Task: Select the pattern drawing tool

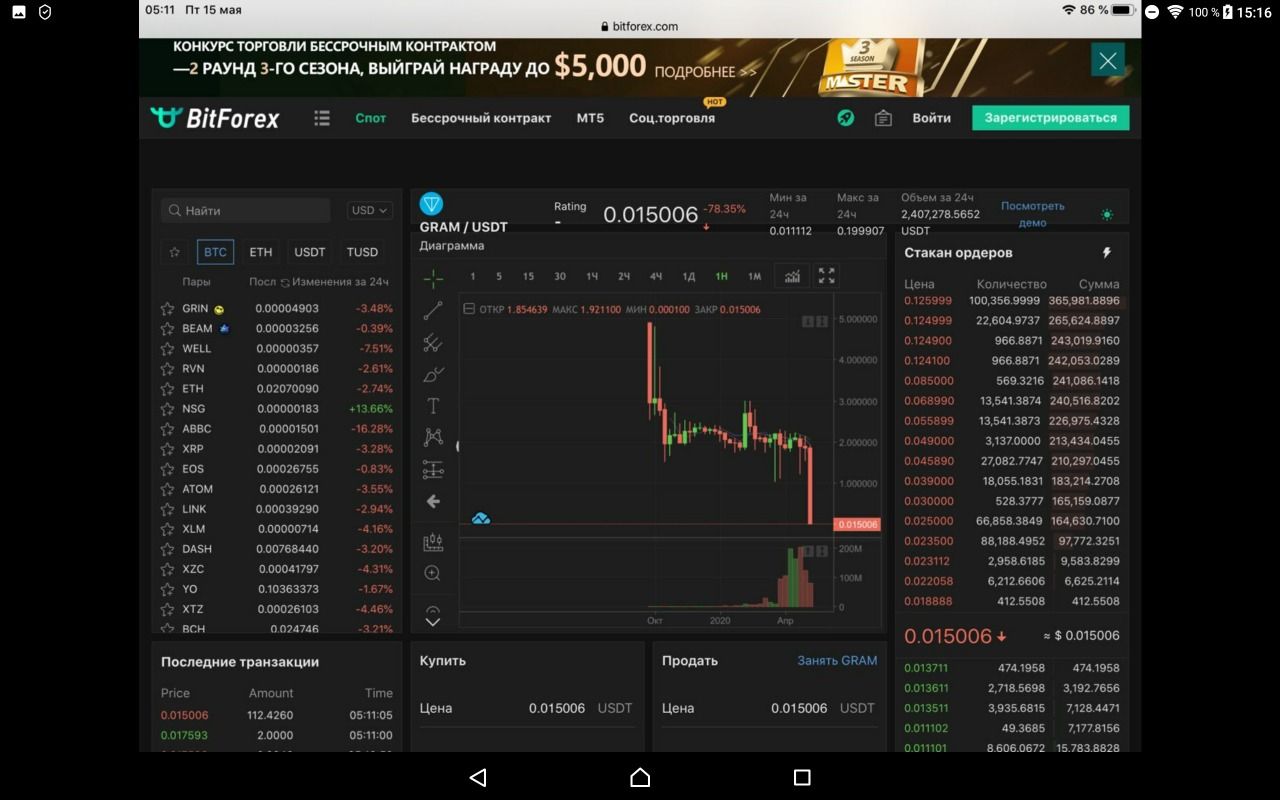Action: click(433, 438)
